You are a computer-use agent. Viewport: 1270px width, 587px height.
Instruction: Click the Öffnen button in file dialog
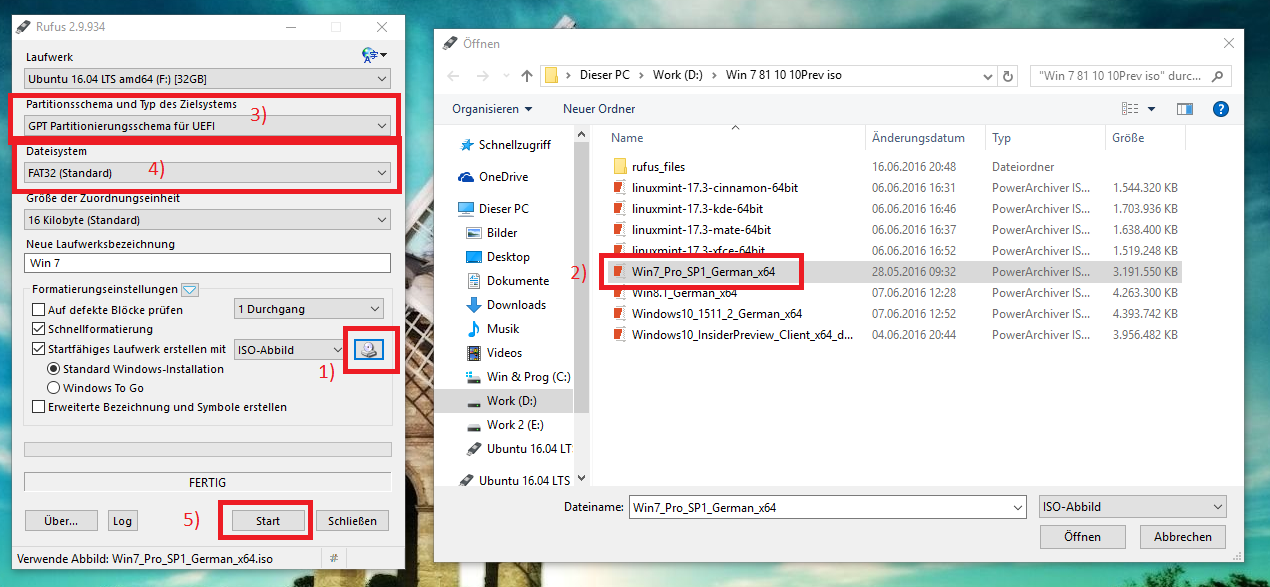click(x=1083, y=537)
